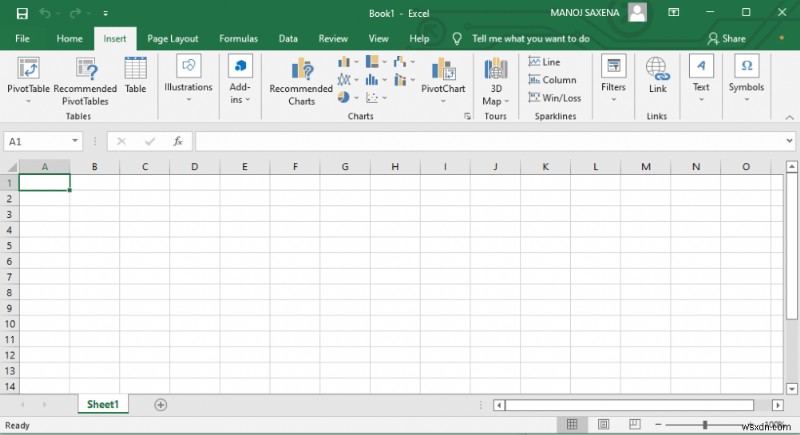Switch to the Formulas tab
800x435 pixels.
(x=238, y=39)
